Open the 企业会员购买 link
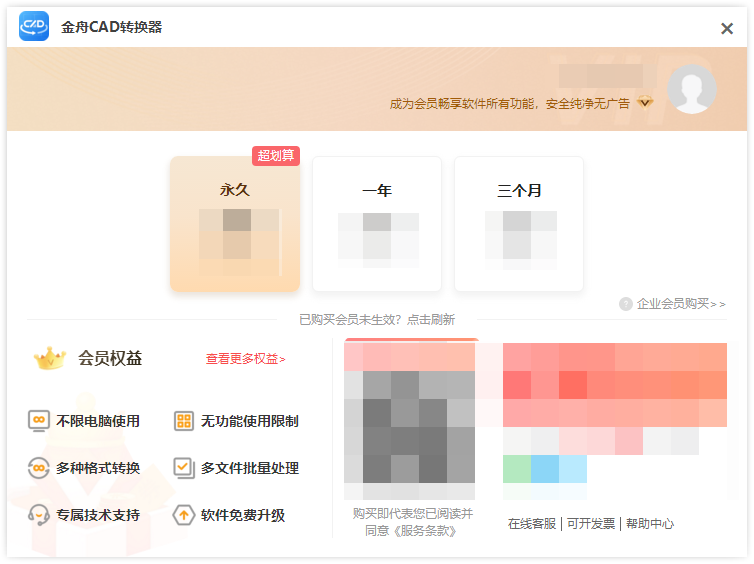Image resolution: width=754 pixels, height=564 pixels. pos(681,304)
